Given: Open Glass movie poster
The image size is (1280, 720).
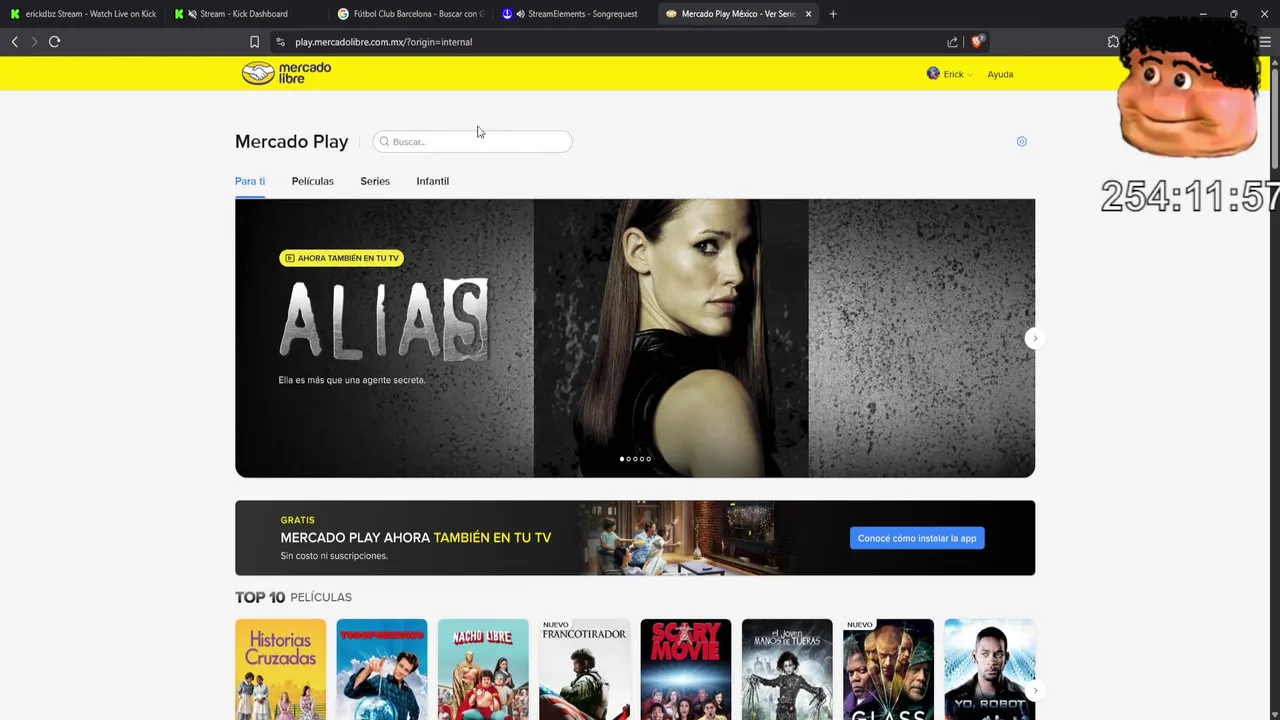Looking at the screenshot, I should (888, 669).
